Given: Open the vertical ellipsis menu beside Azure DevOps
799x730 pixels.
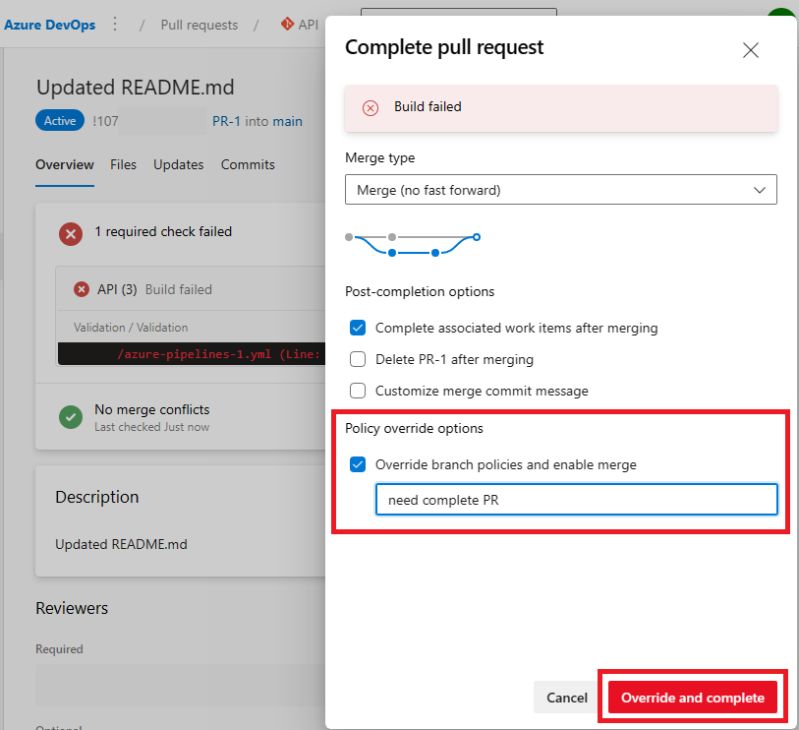Looking at the screenshot, I should 115,24.
